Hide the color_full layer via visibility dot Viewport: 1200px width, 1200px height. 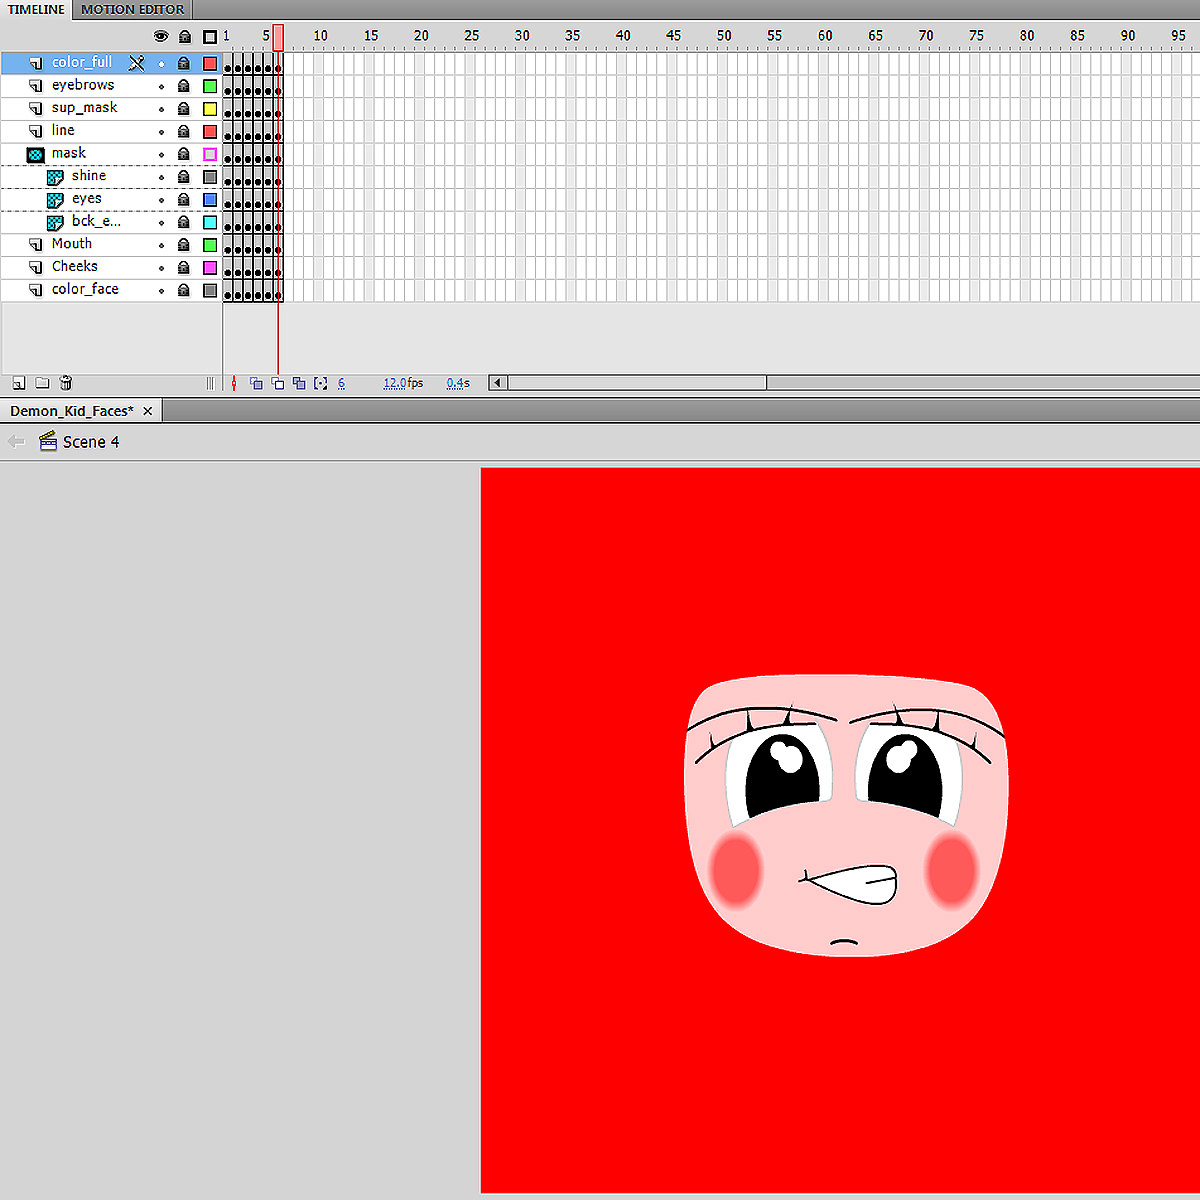pos(161,63)
